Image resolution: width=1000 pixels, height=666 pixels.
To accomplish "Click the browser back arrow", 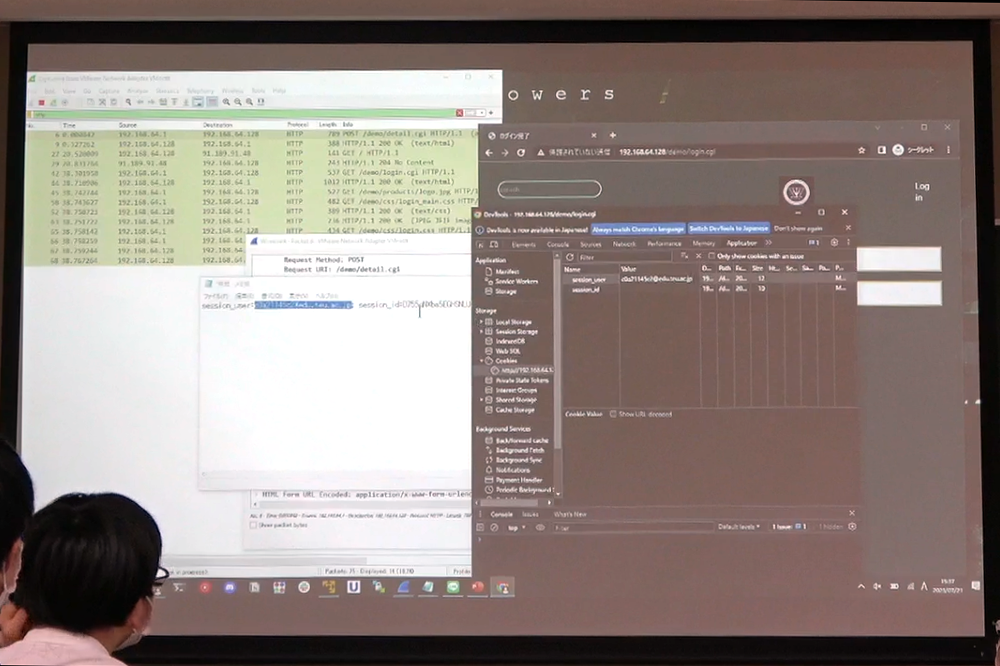I will coord(489,152).
